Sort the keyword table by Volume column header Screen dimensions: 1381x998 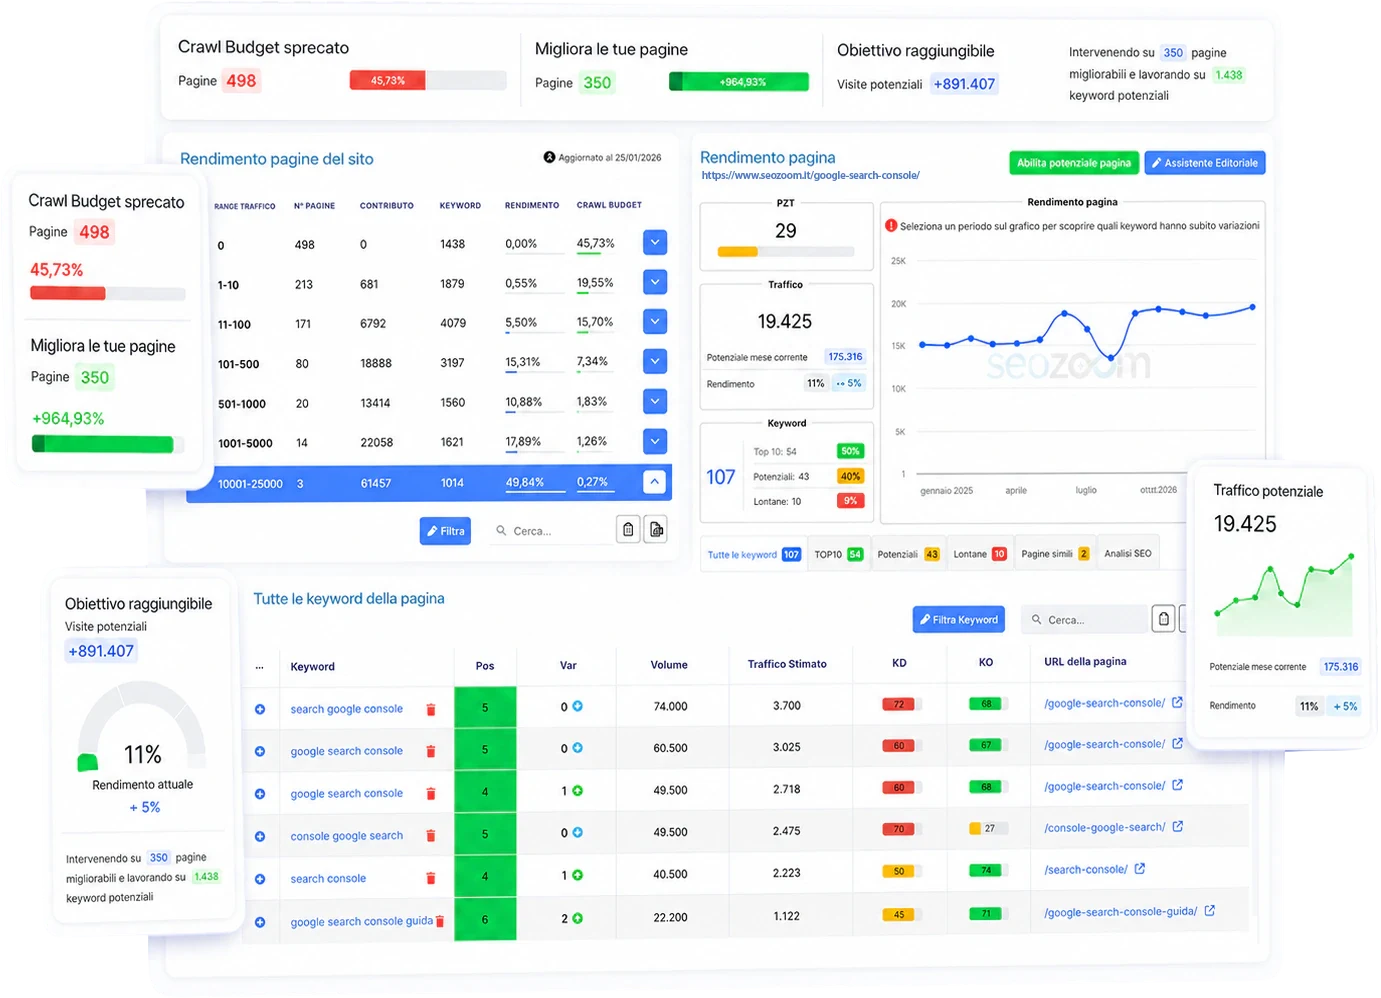[x=669, y=665]
